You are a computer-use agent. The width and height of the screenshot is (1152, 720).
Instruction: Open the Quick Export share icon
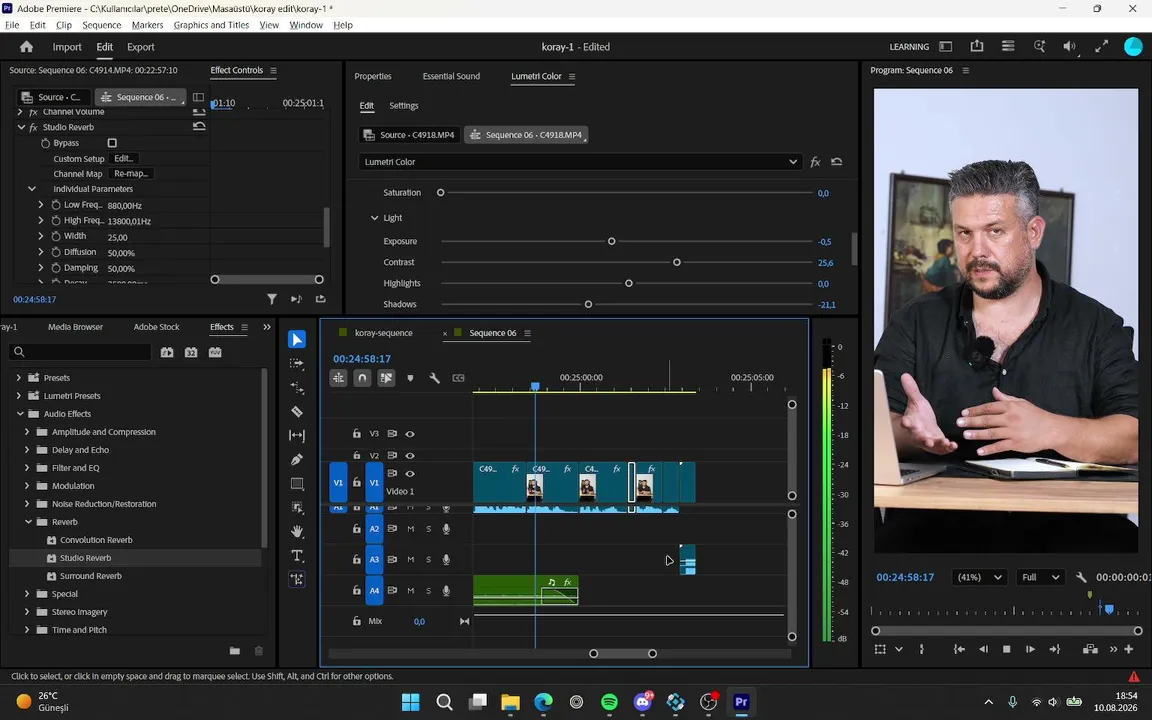point(976,46)
